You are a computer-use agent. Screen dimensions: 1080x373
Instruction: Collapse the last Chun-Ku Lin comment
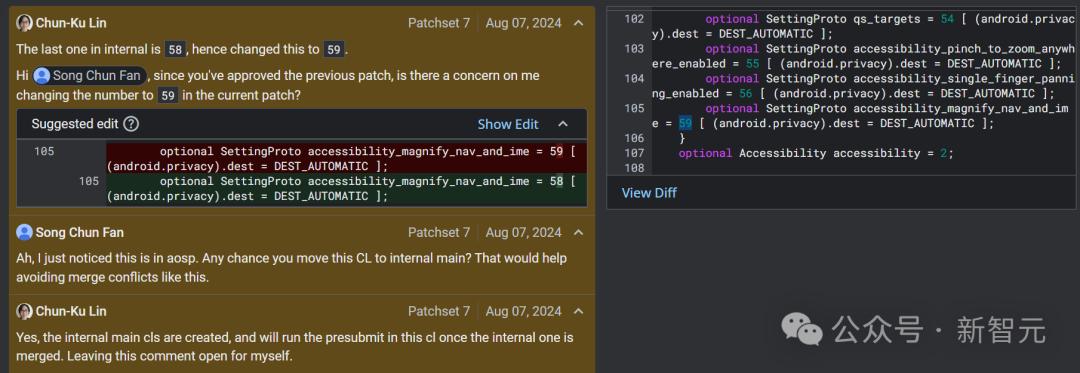[x=579, y=312]
